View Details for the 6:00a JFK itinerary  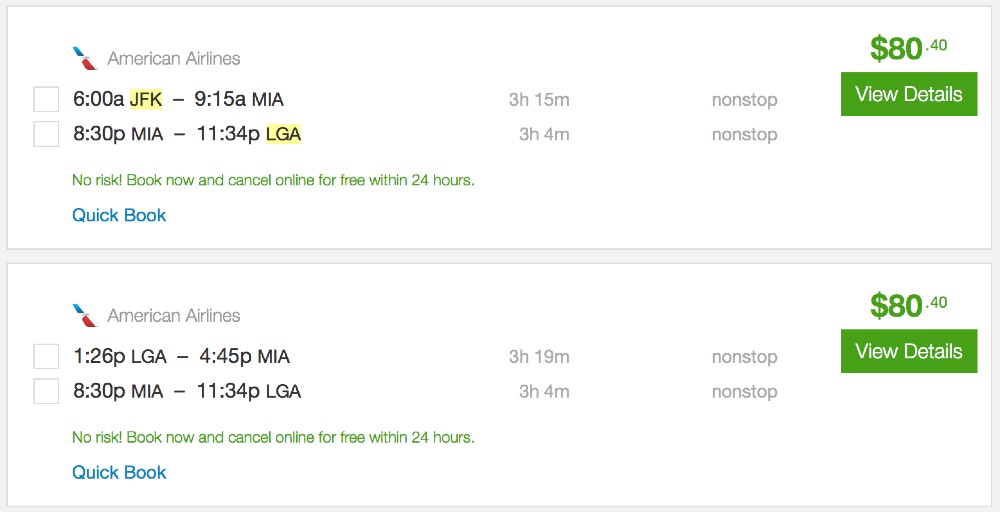tap(908, 94)
